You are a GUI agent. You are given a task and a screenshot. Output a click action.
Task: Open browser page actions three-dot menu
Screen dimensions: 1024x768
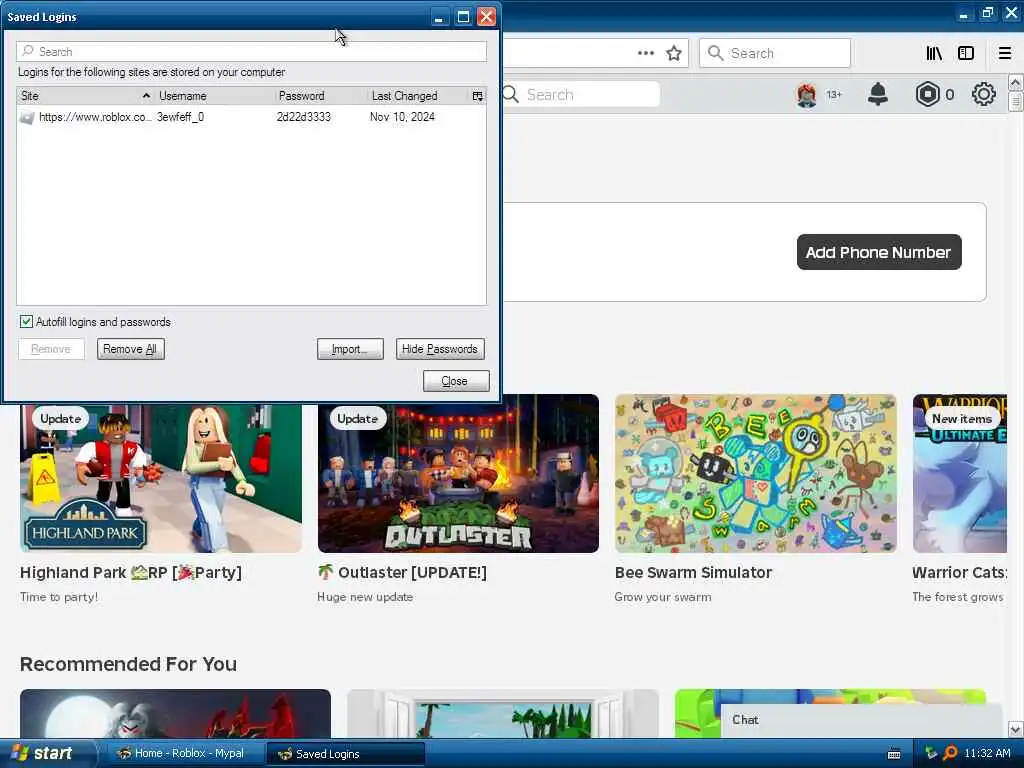[645, 53]
